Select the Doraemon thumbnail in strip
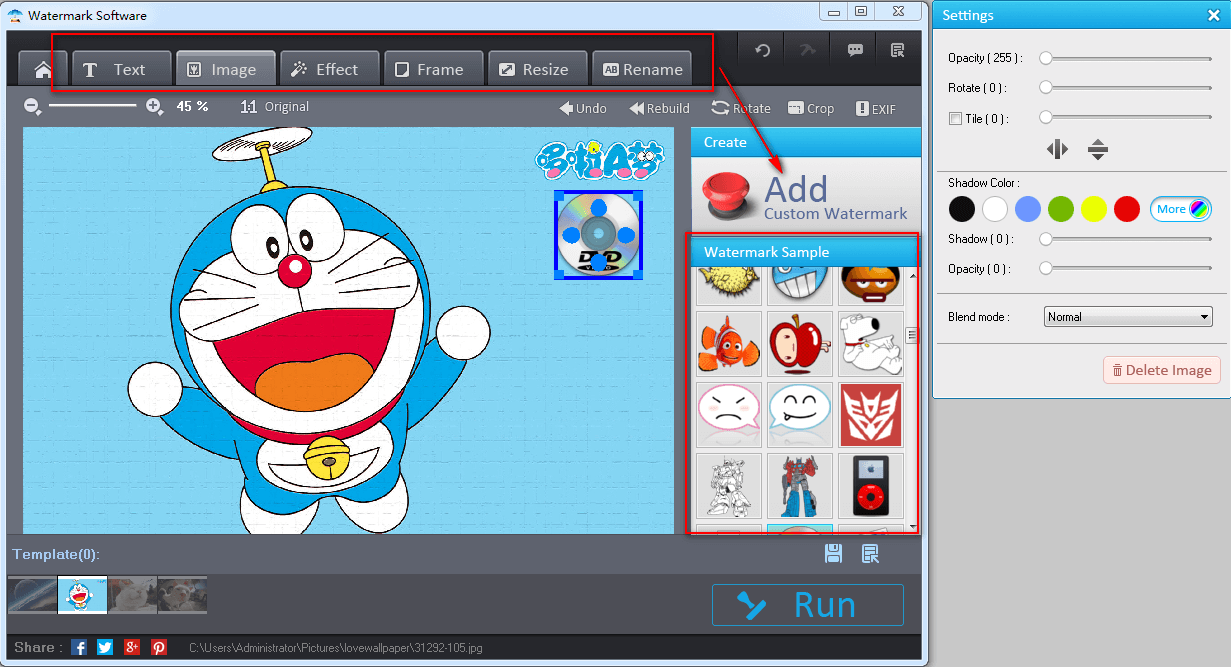1231x667 pixels. [83, 595]
